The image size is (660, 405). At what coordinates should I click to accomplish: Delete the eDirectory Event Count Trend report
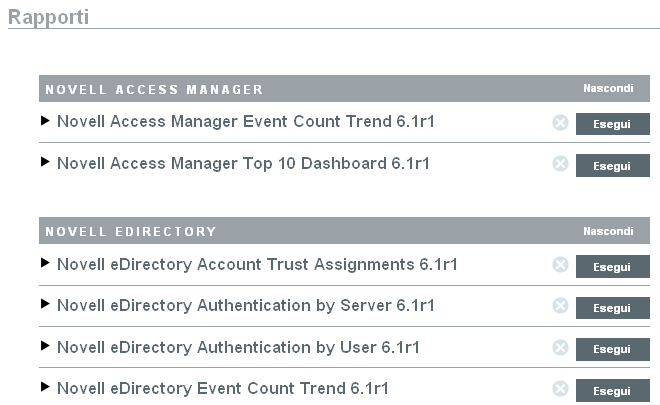560,389
